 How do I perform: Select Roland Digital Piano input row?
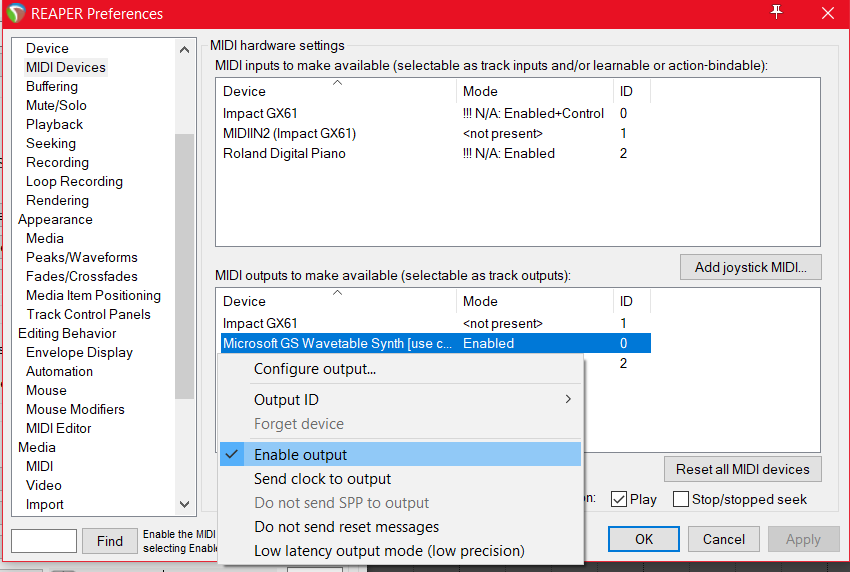coord(434,153)
